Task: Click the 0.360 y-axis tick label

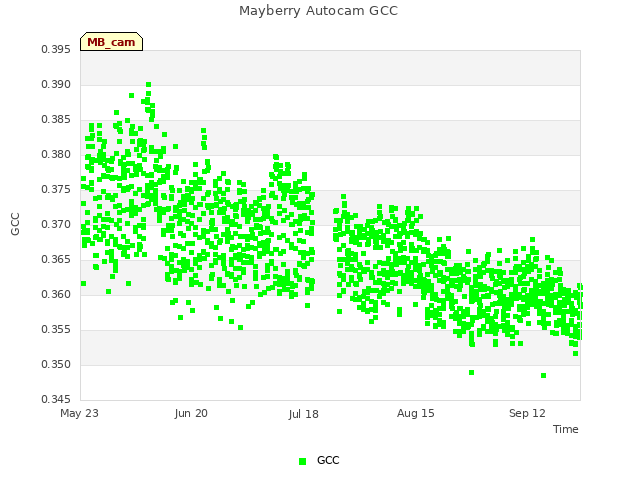Action: coord(56,294)
